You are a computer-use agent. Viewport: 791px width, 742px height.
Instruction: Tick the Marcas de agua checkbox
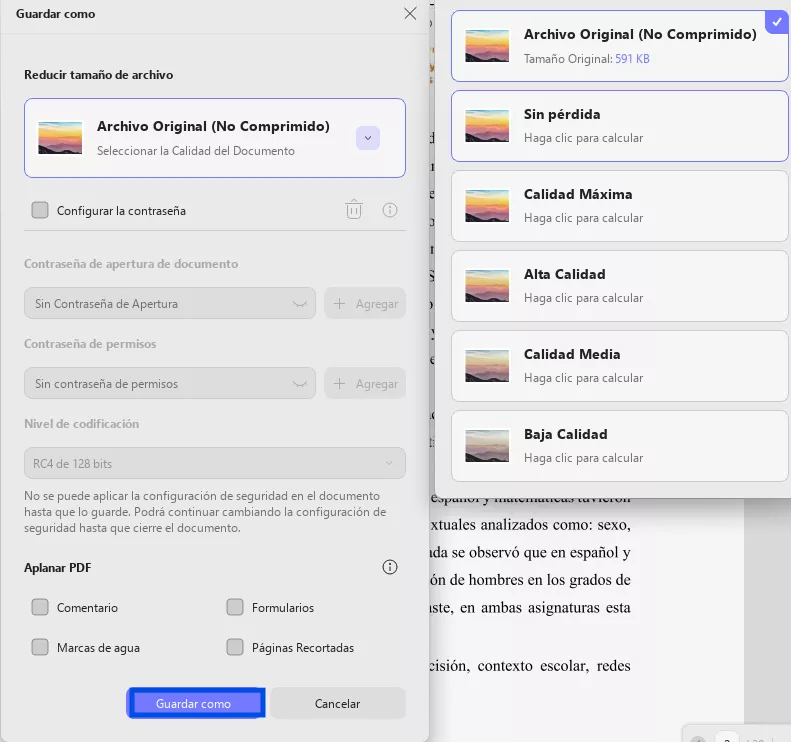tap(40, 647)
